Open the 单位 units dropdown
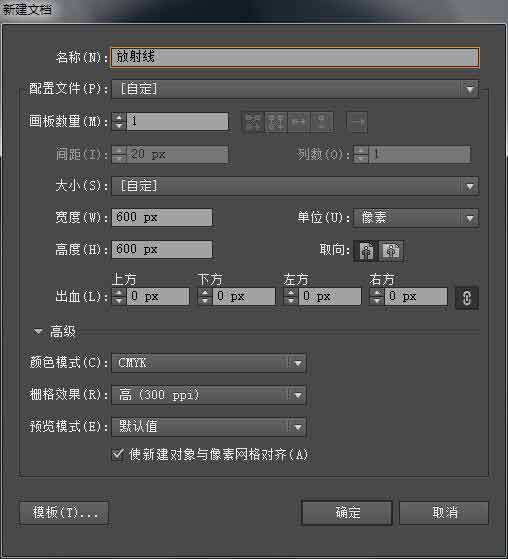 tap(416, 217)
